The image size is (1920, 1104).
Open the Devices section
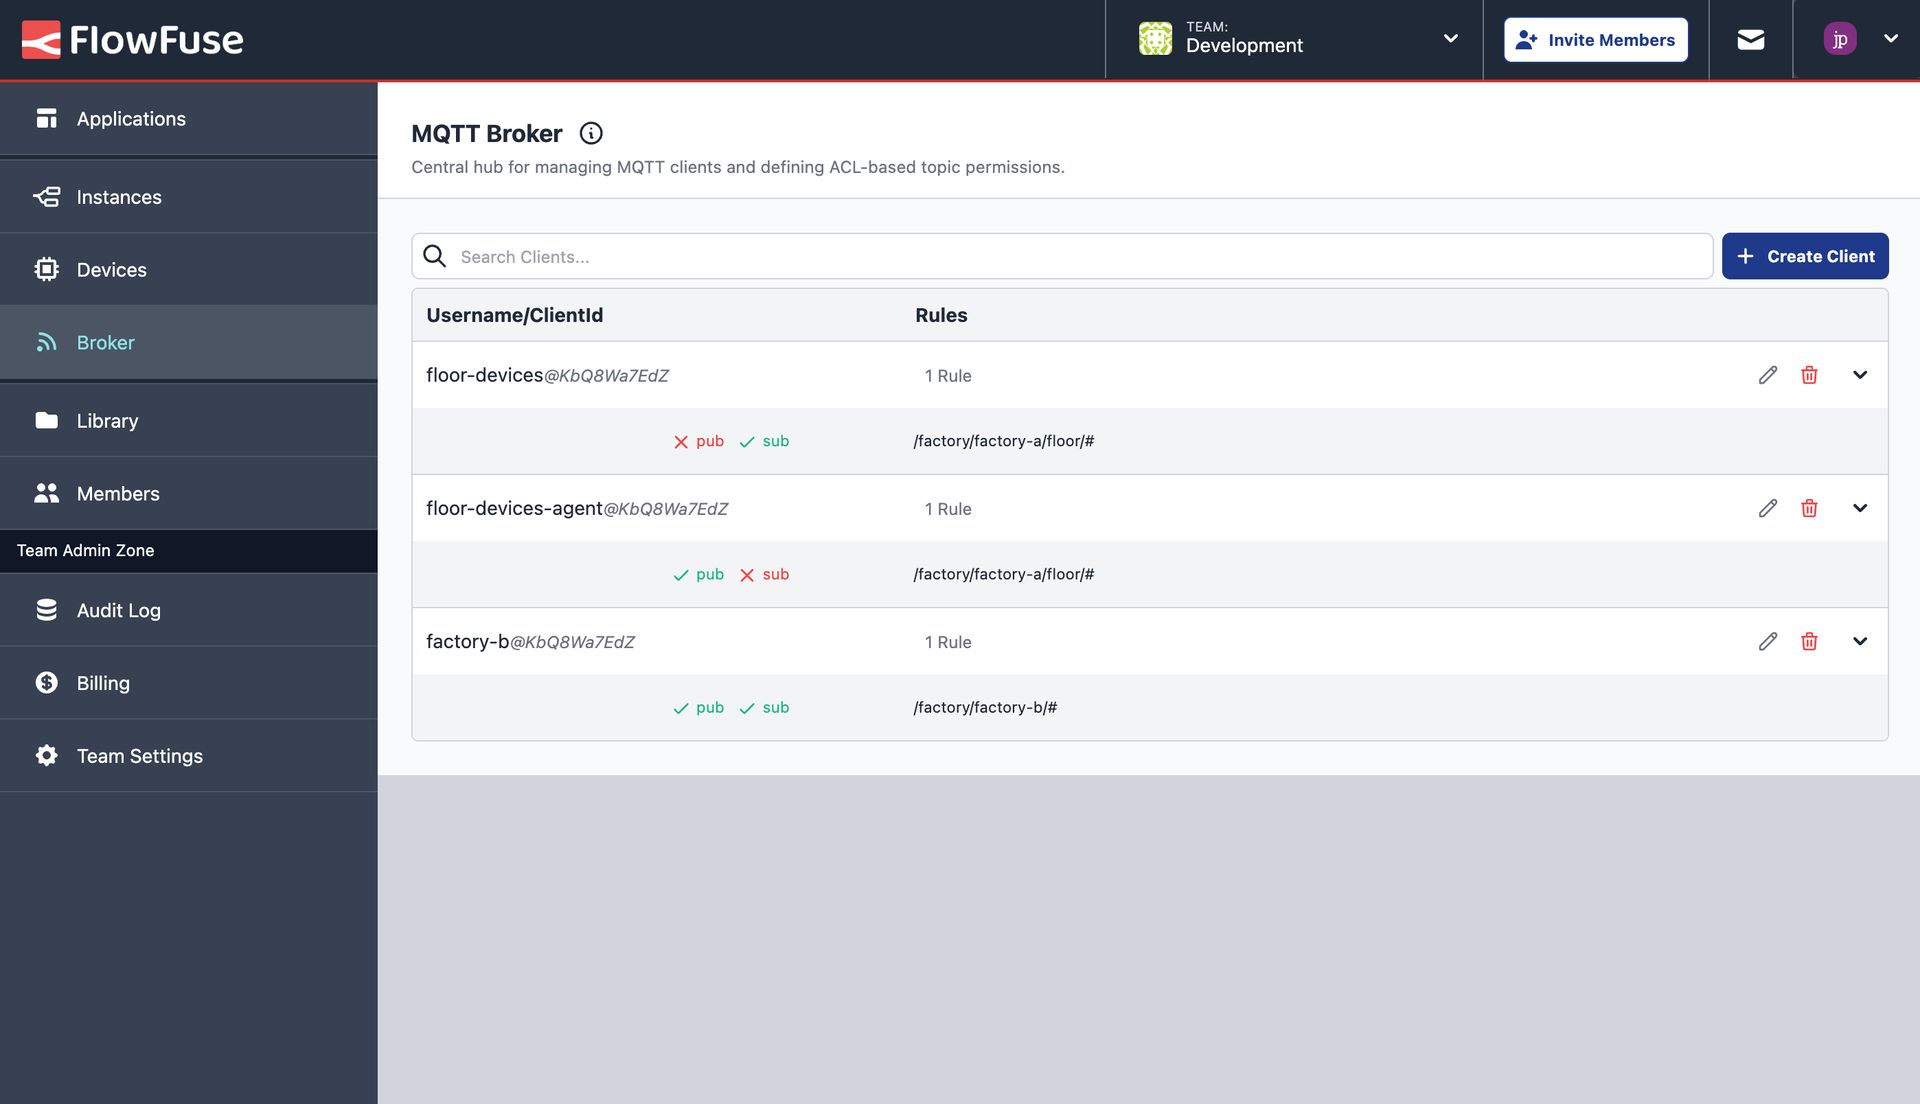111,269
